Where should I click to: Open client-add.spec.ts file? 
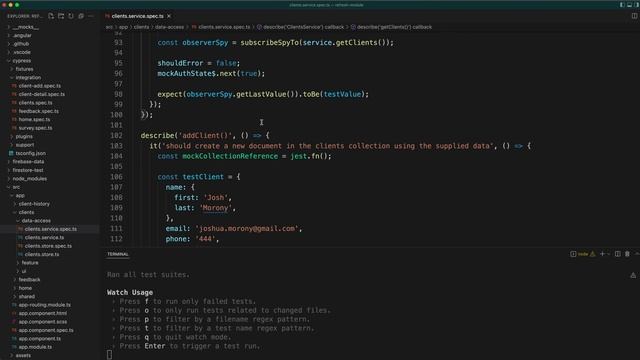(40, 86)
